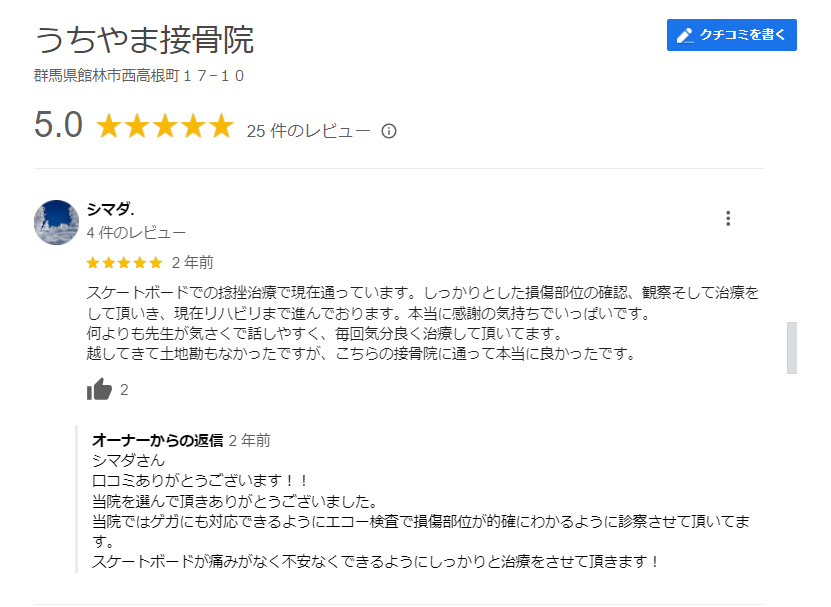The width and height of the screenshot is (831, 607).
Task: Click the vertical scrollbar thumb
Action: coord(792,347)
